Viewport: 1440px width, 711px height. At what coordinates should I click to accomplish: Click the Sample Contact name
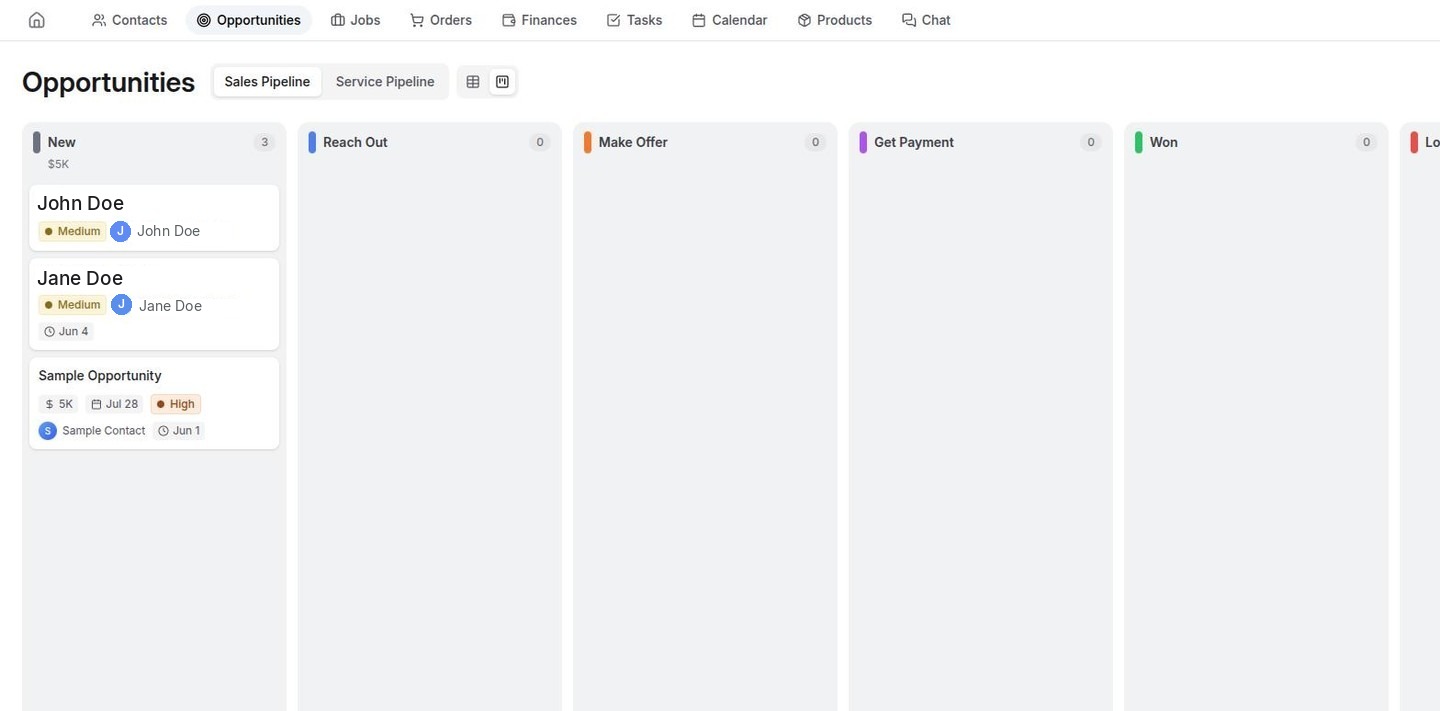click(104, 431)
